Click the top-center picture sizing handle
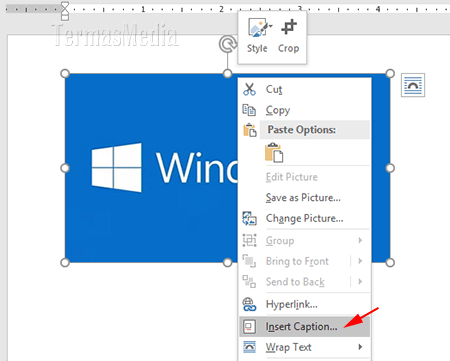The image size is (450, 361). click(228, 74)
